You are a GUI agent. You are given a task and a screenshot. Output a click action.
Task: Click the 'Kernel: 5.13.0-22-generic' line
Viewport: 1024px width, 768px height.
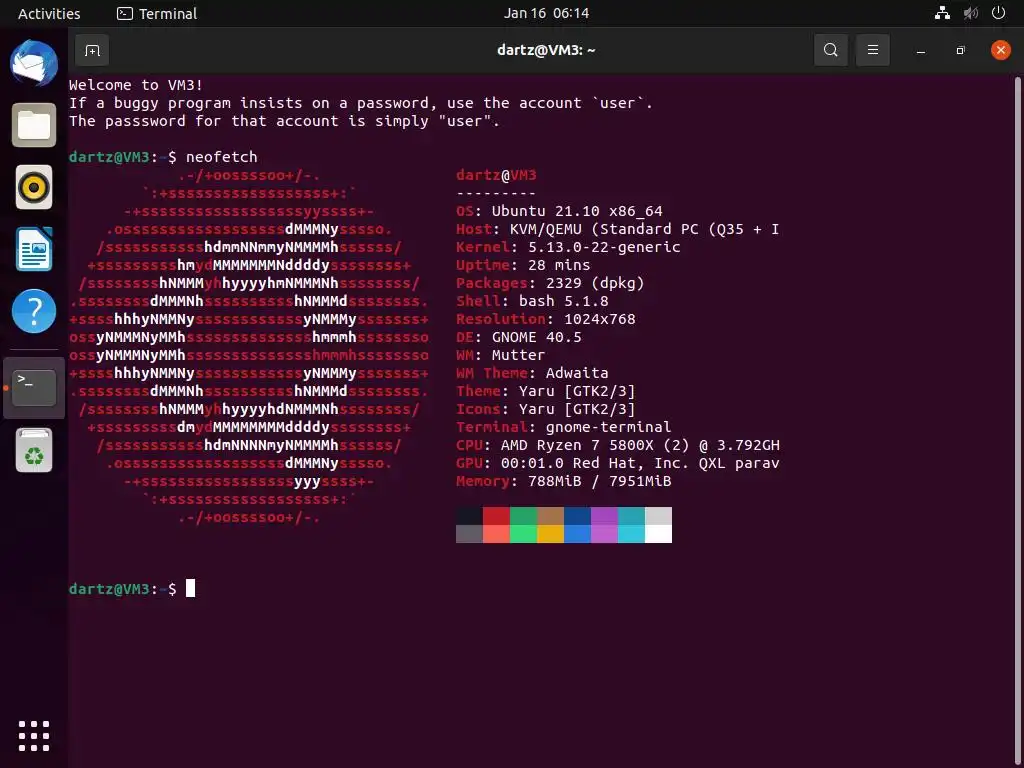[x=568, y=247]
